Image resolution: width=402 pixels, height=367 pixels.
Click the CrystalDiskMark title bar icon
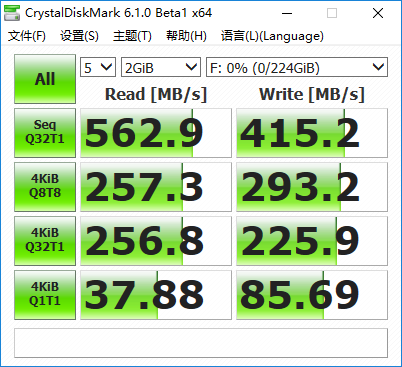[11, 13]
